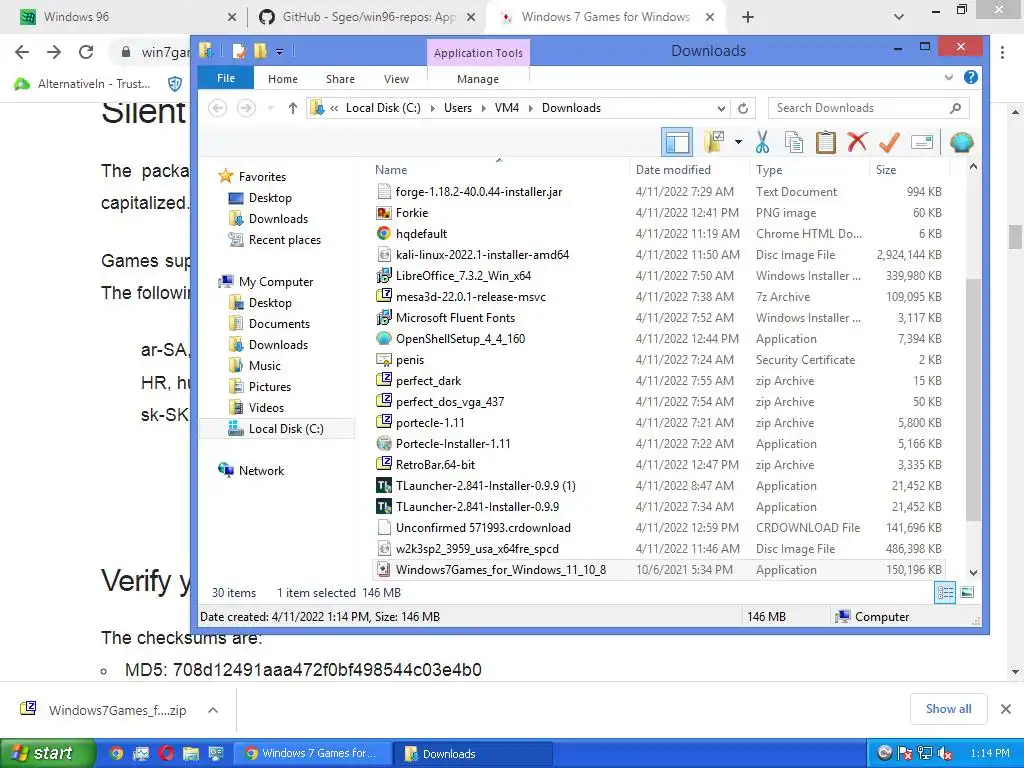Screen dimensions: 1024x768
Task: Expand the arrow after Users in breadcrumb
Action: tap(483, 108)
